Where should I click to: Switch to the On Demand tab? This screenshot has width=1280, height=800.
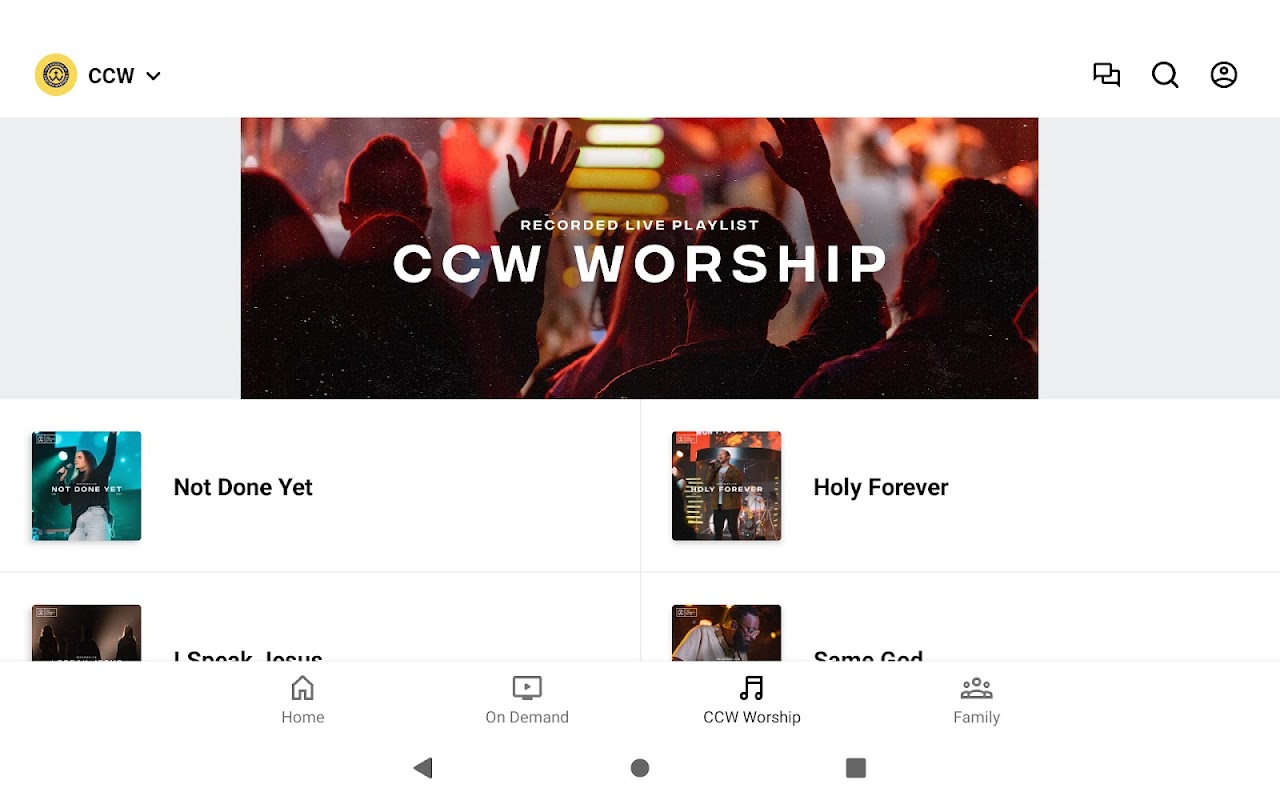[527, 700]
